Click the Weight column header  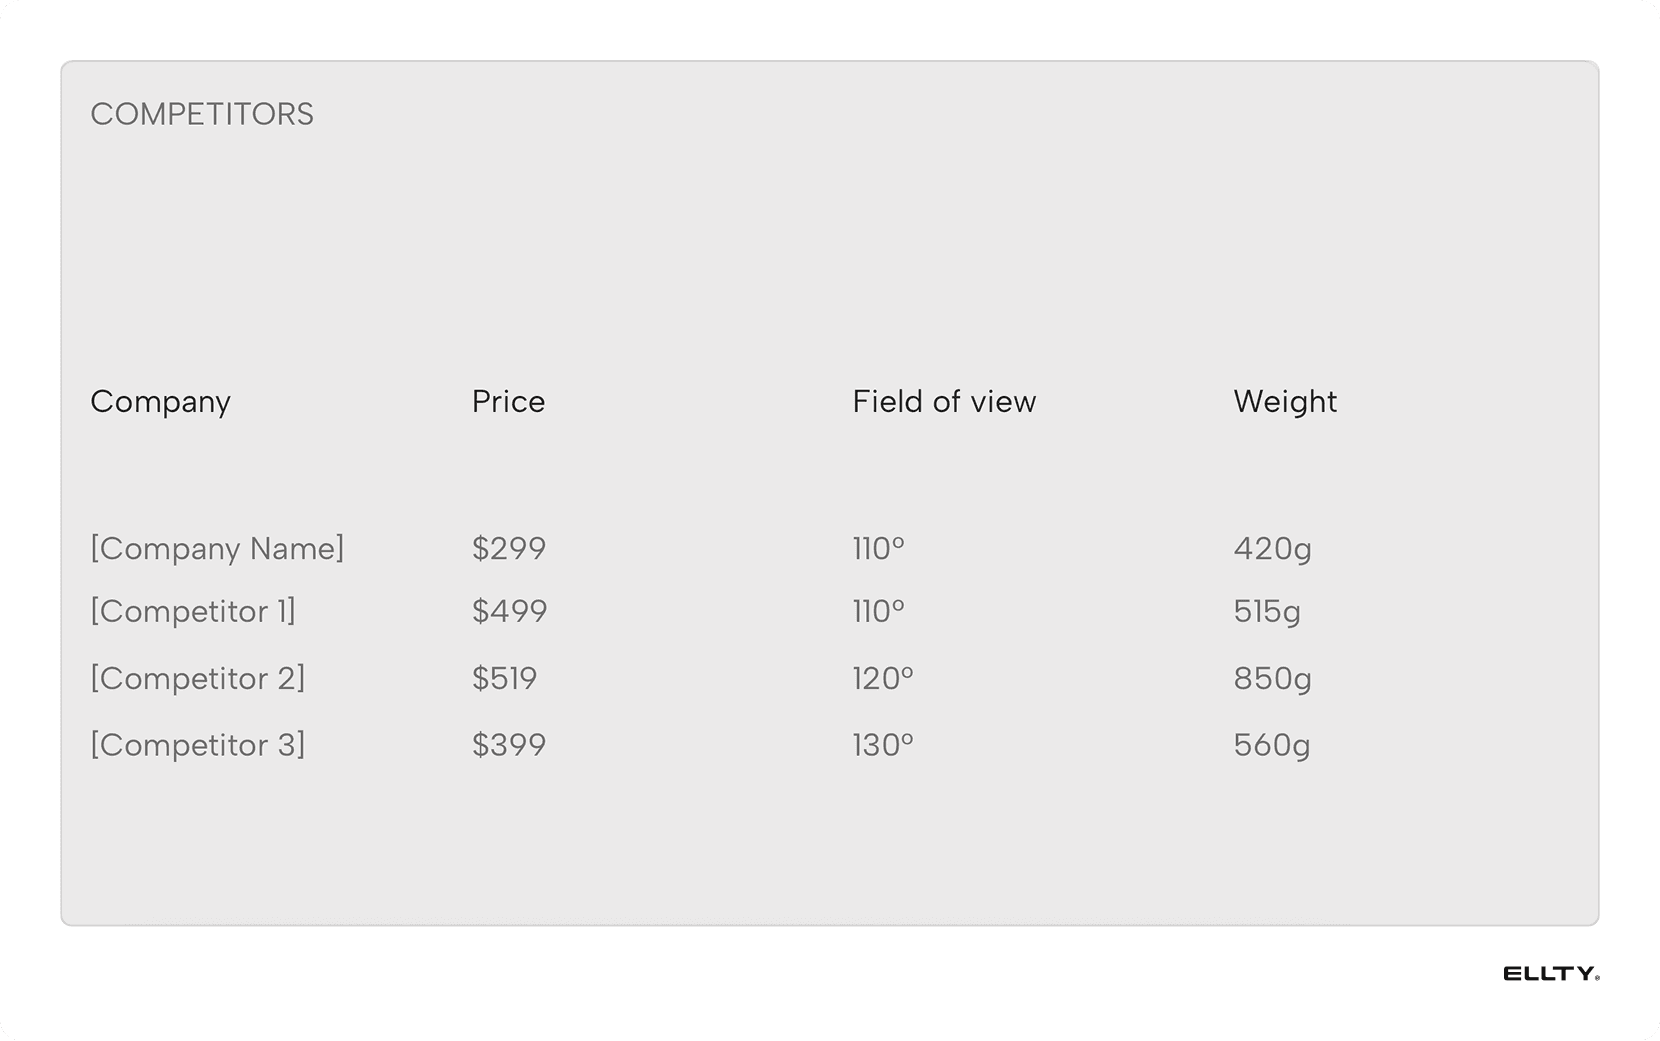coord(1285,402)
